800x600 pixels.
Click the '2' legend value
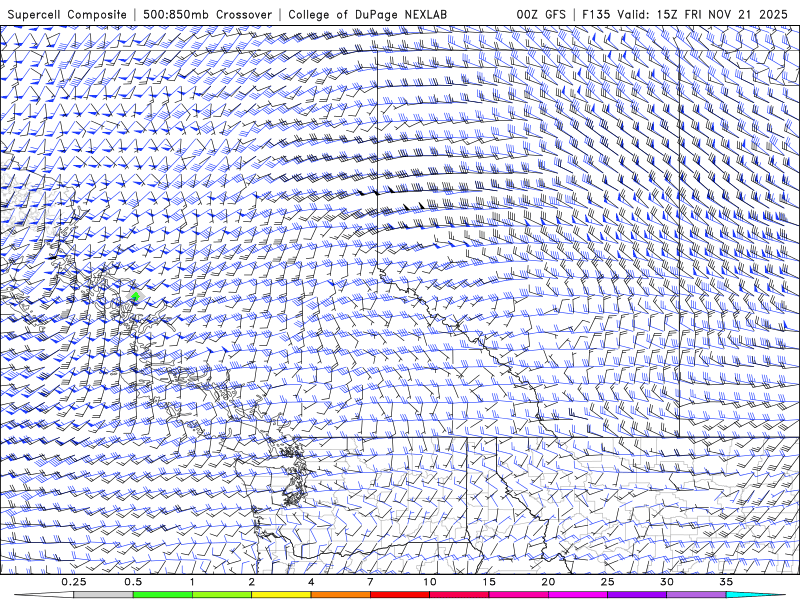click(x=252, y=582)
